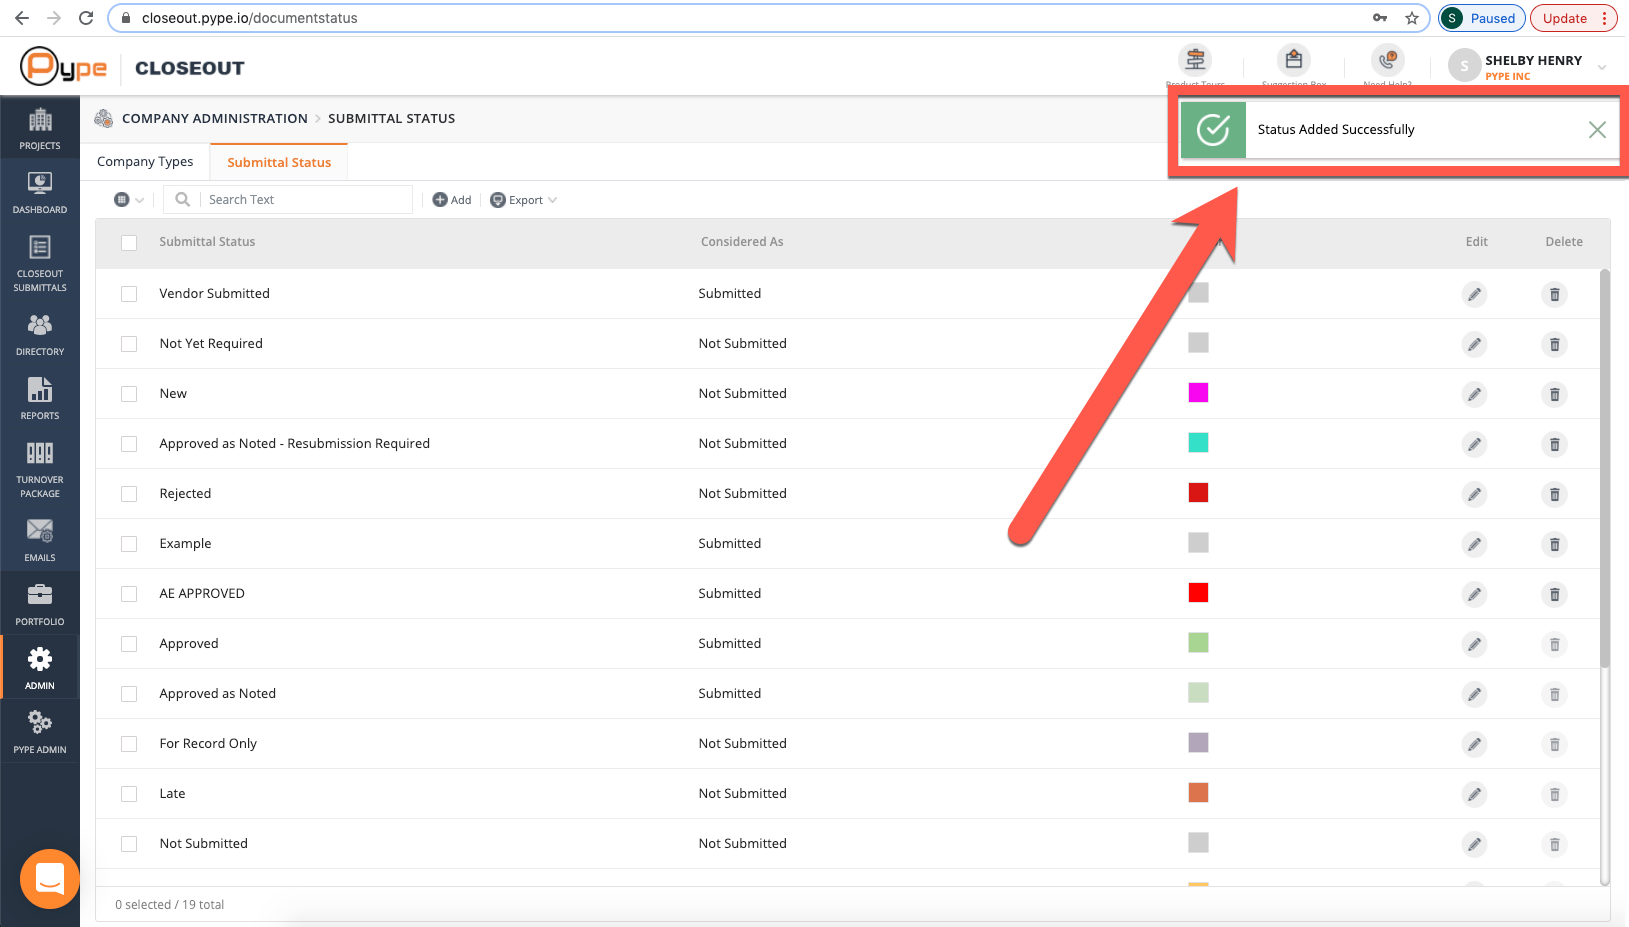Open the Need Help phone icon
This screenshot has width=1629, height=927.
1388,60
